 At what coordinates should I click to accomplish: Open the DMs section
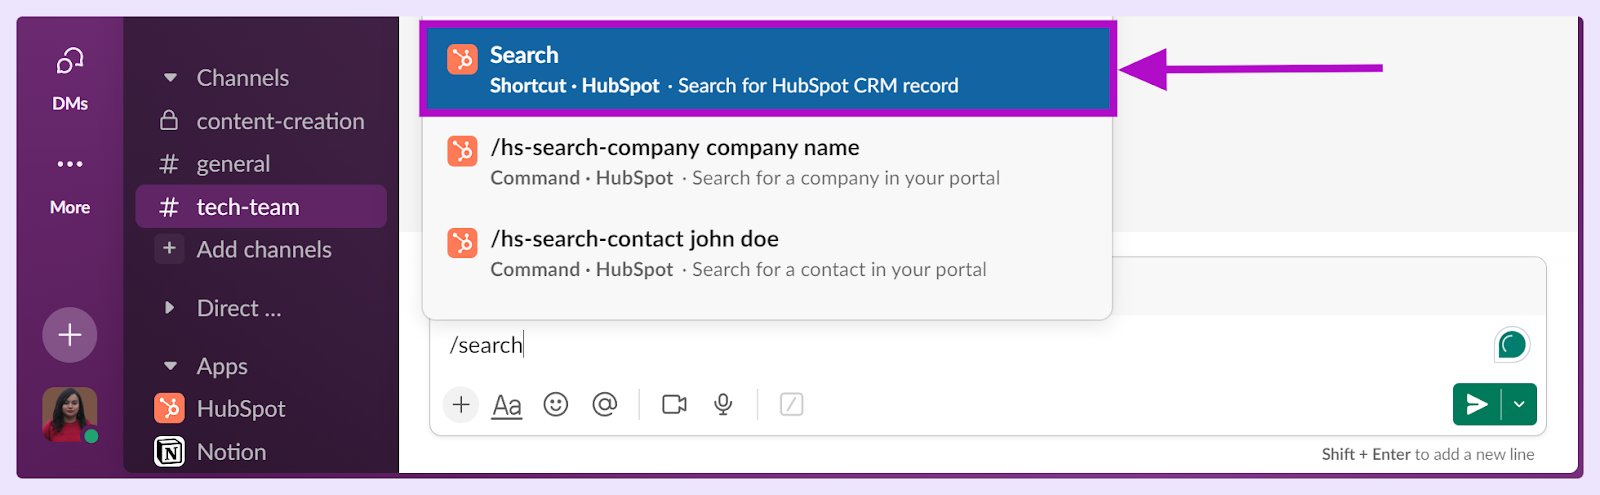[x=70, y=78]
